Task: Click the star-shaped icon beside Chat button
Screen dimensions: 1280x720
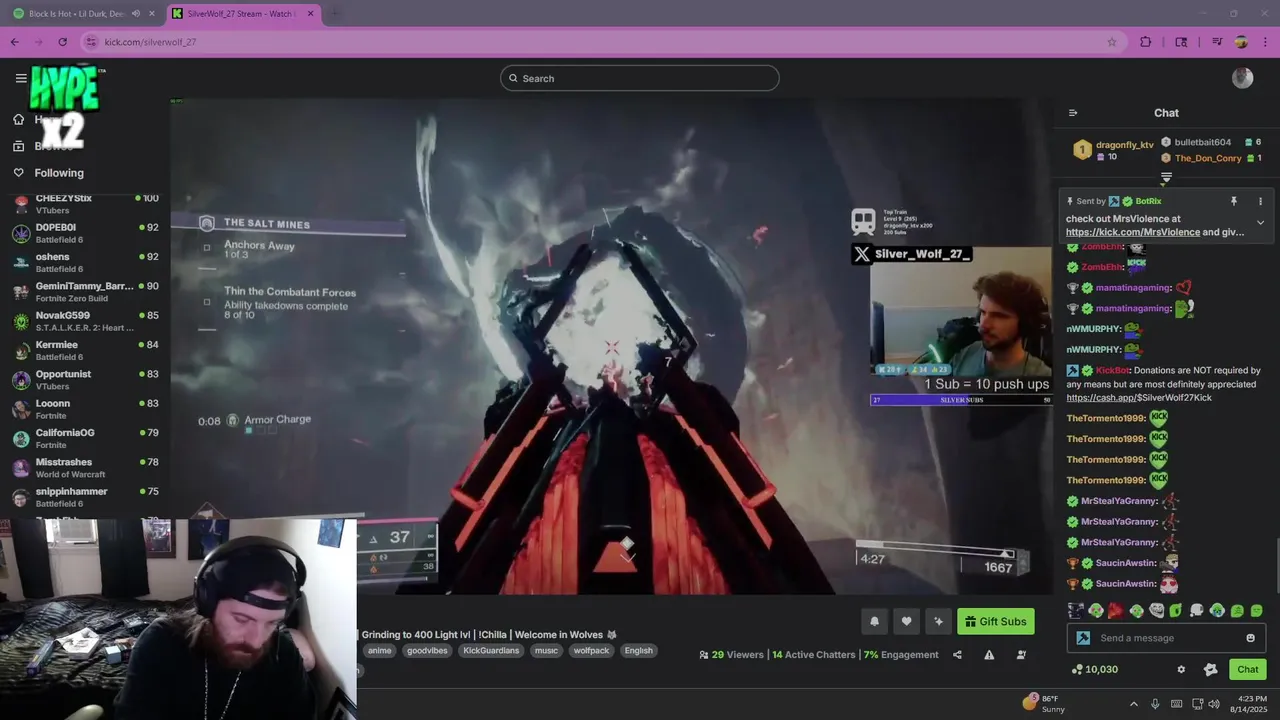Action: [1210, 670]
